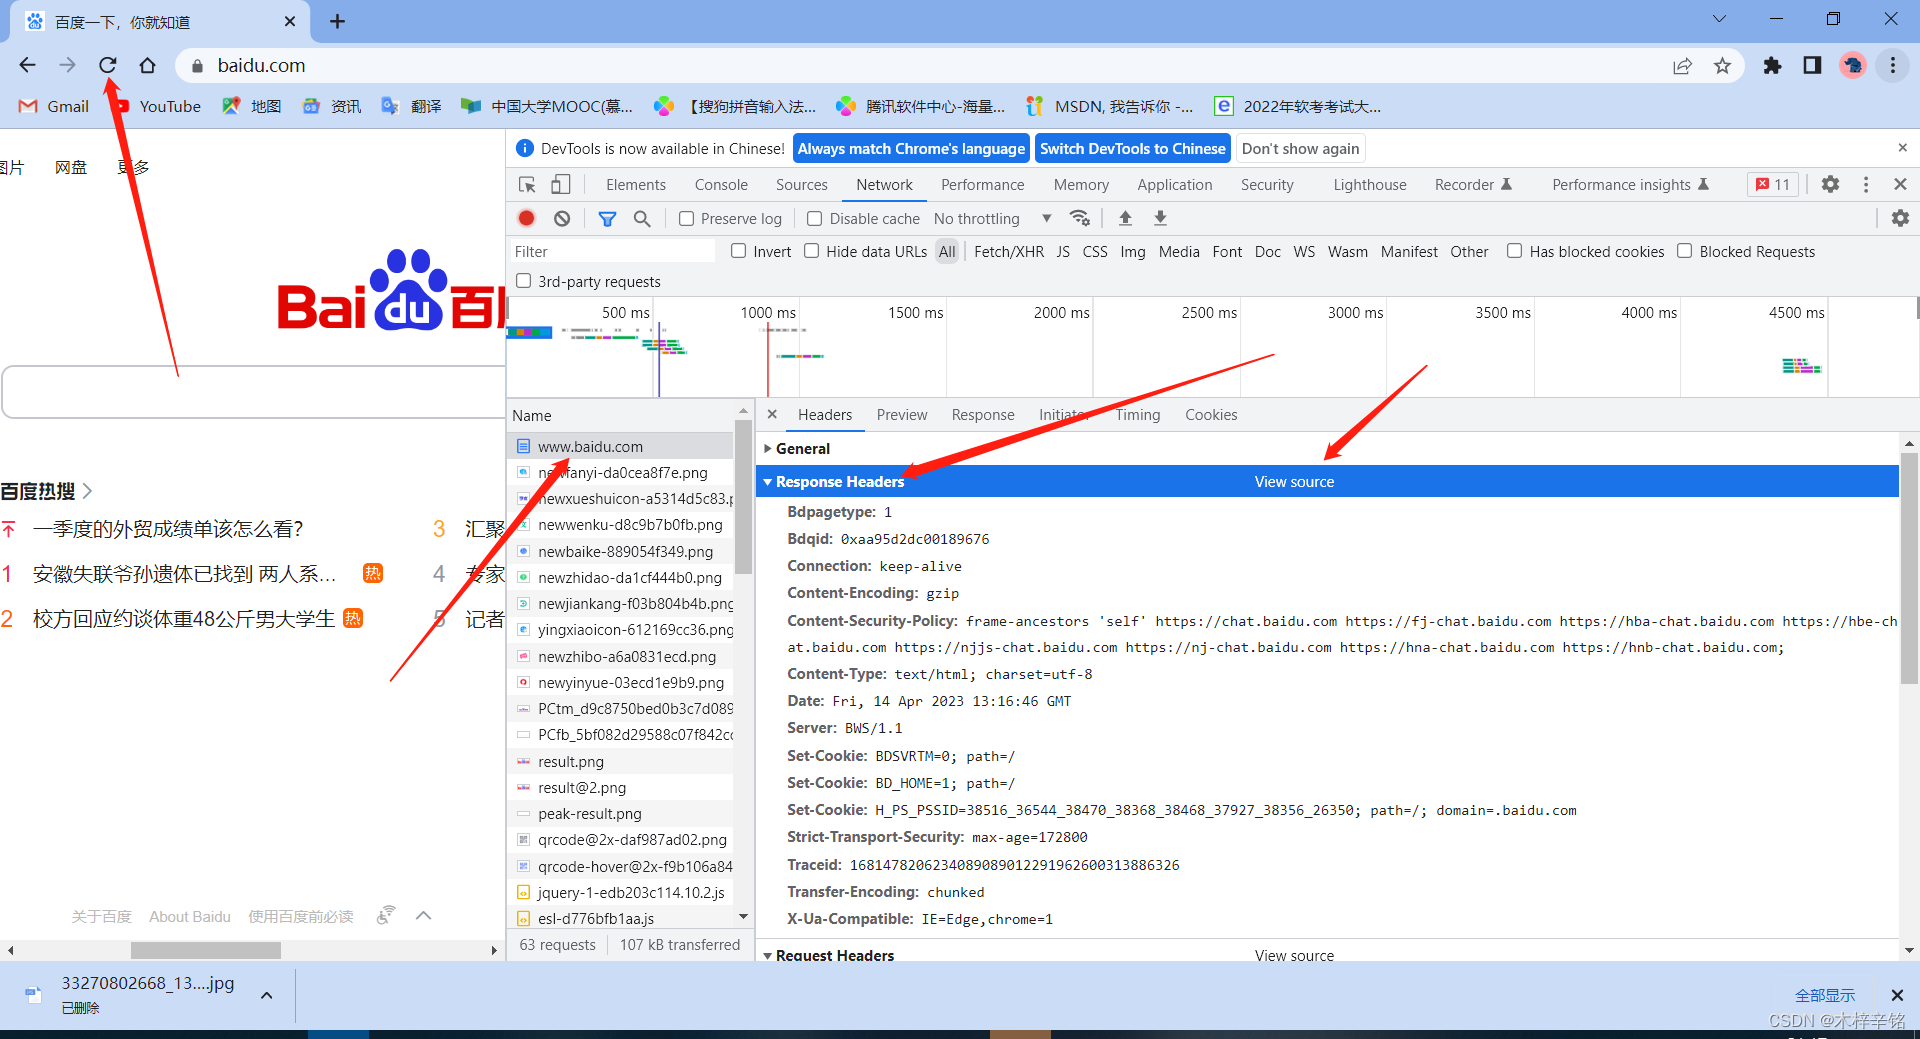Close the request details pane
Image resolution: width=1920 pixels, height=1039 pixels.
(772, 414)
